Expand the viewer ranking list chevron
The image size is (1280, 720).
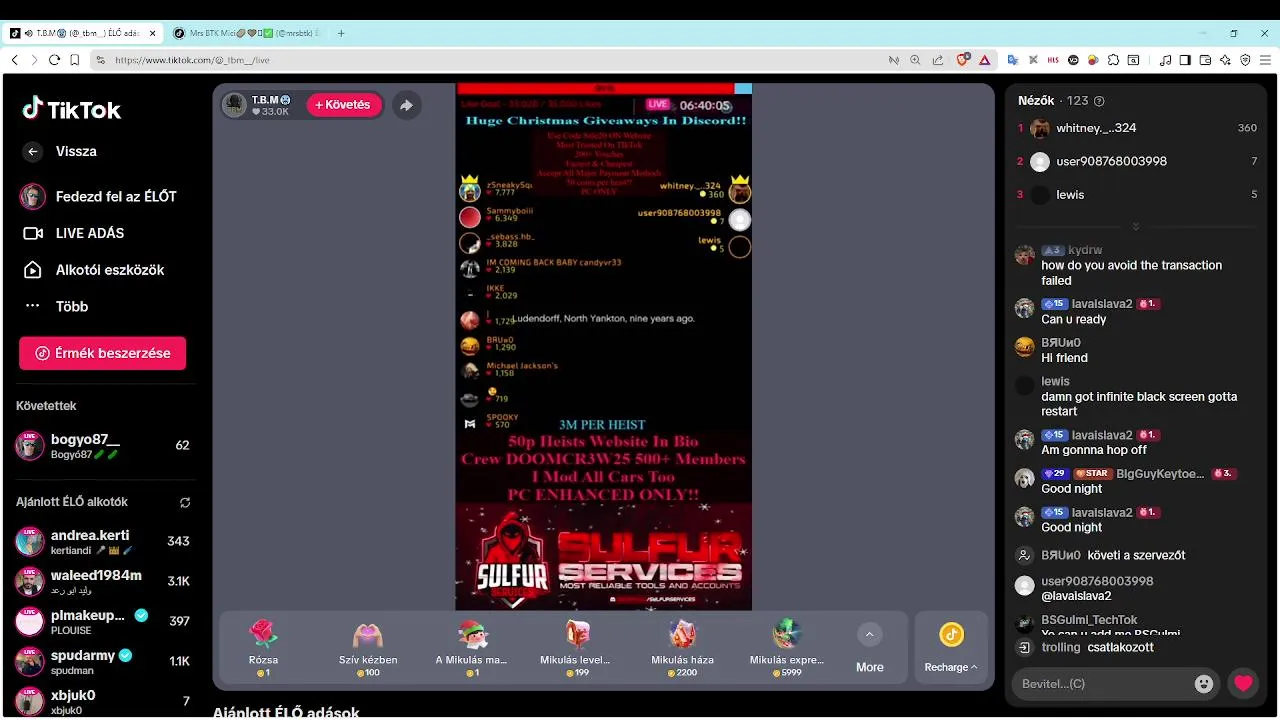pos(1135,227)
